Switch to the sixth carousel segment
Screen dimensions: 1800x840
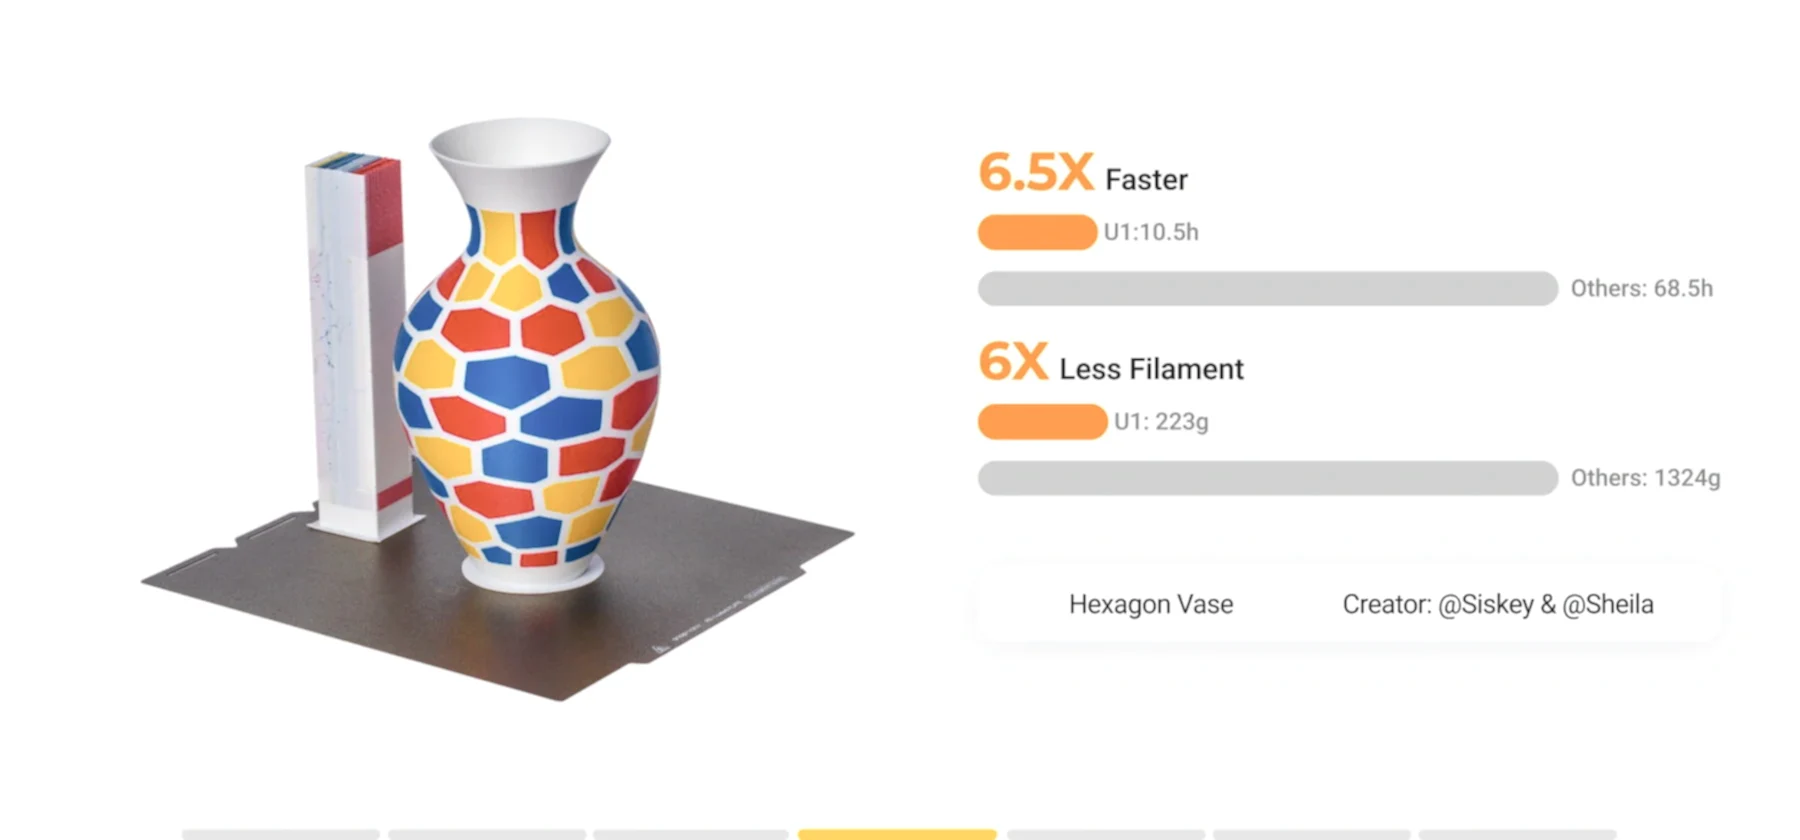[1311, 833]
